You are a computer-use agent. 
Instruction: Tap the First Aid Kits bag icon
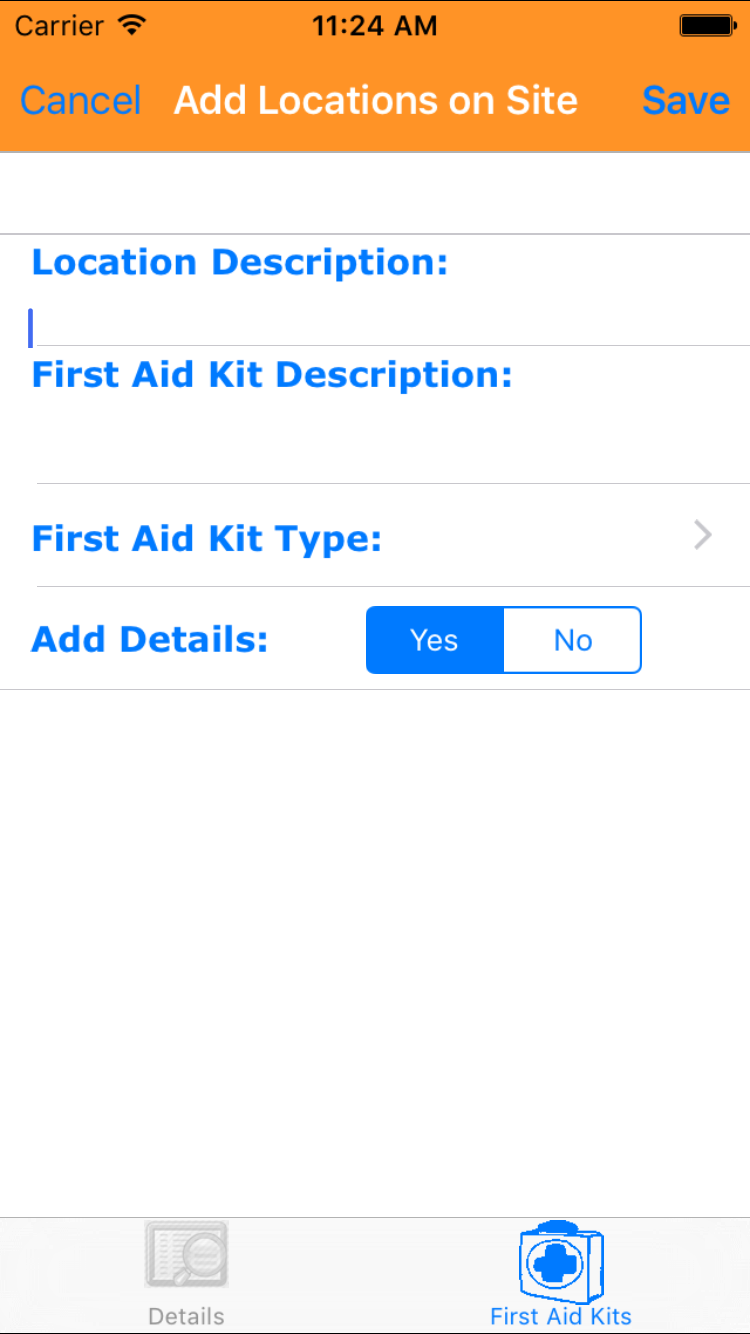(x=560, y=1260)
